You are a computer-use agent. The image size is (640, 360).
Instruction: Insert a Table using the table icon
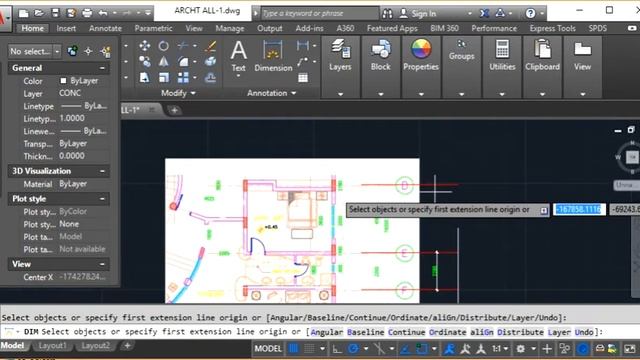pos(303,78)
